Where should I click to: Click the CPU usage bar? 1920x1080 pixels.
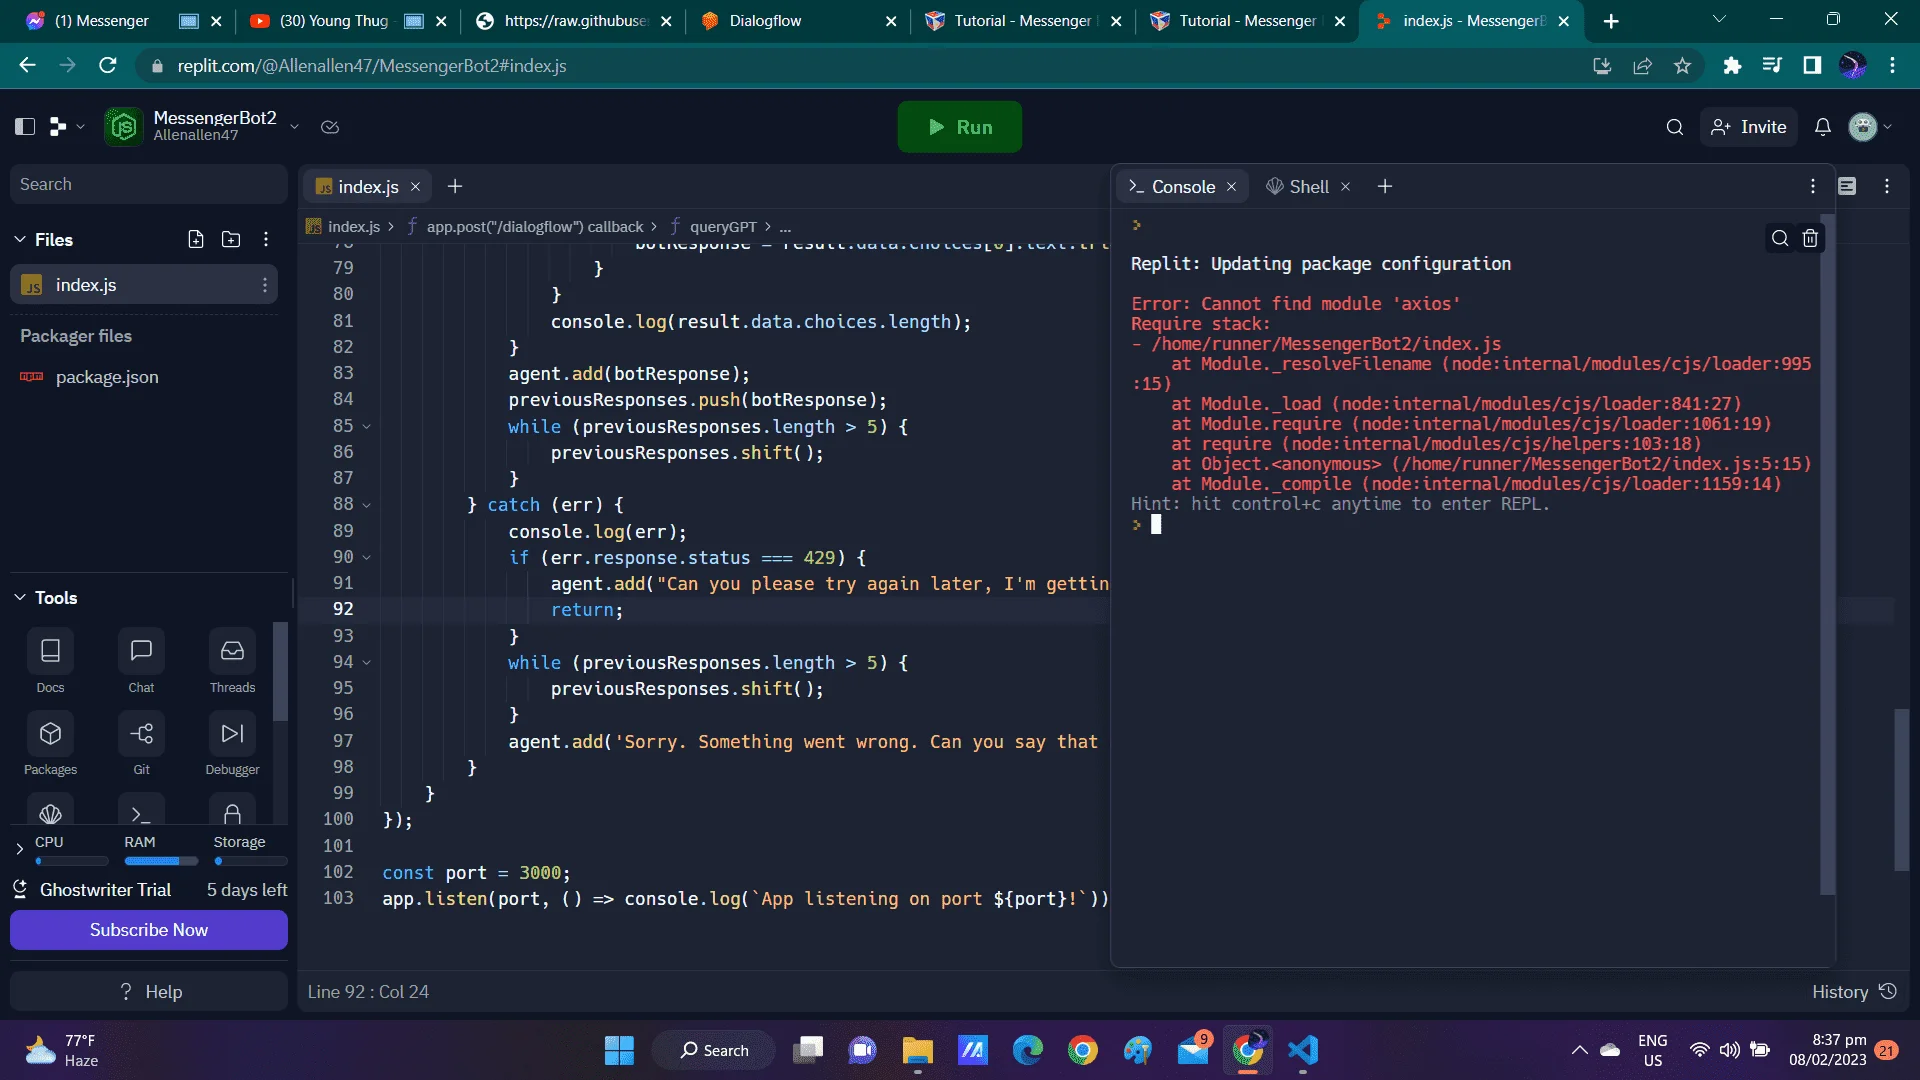click(x=71, y=861)
